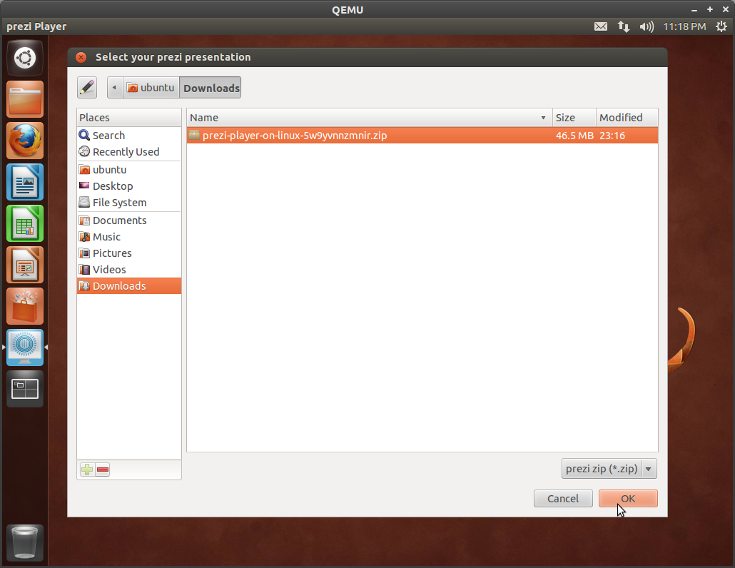Open Recently Used in Places
The height and width of the screenshot is (568, 735).
coord(129,152)
